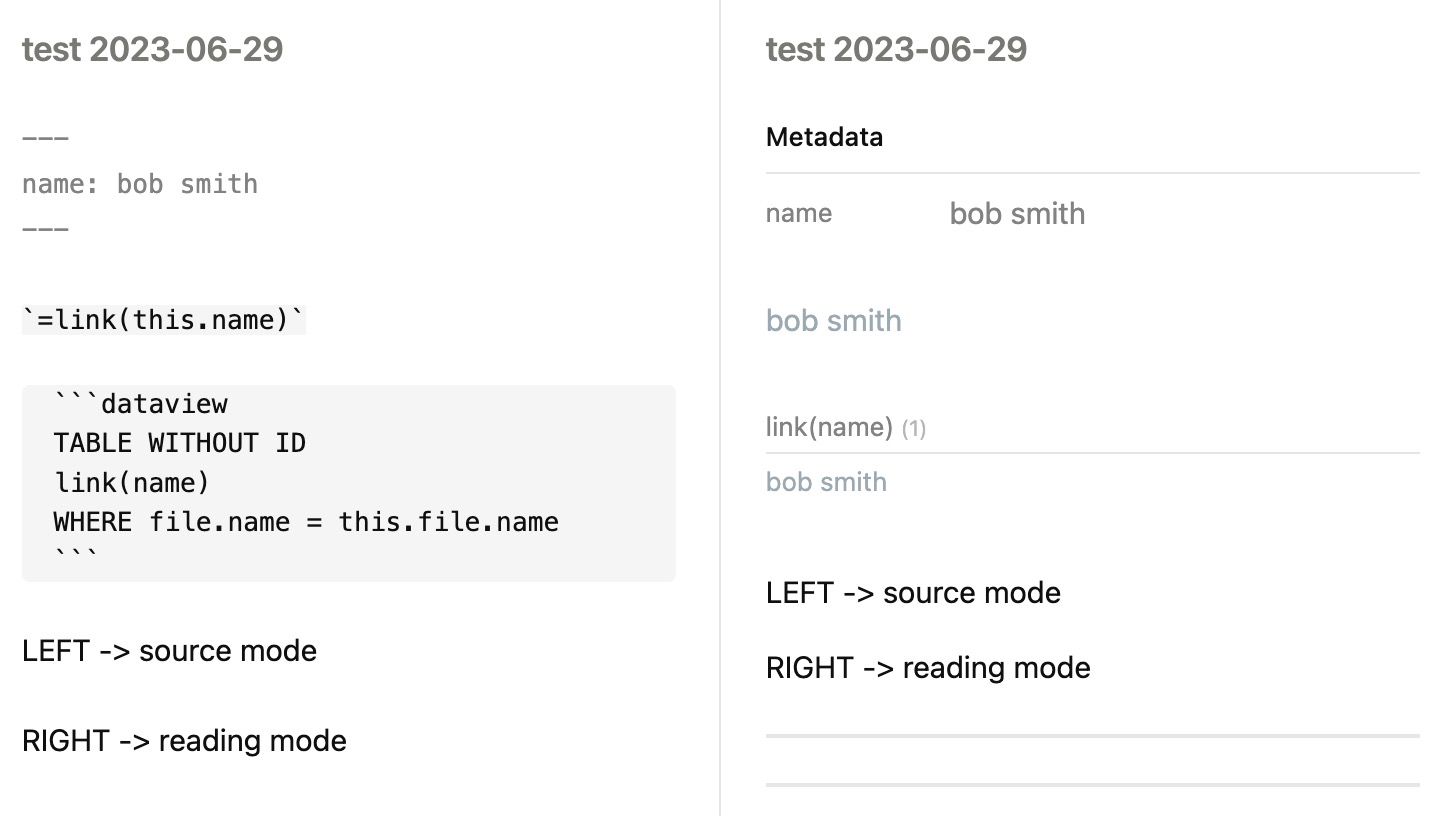1446x816 pixels.
Task: Place cursor on "TABLE WITHOUT ID" line
Action: pos(179,443)
